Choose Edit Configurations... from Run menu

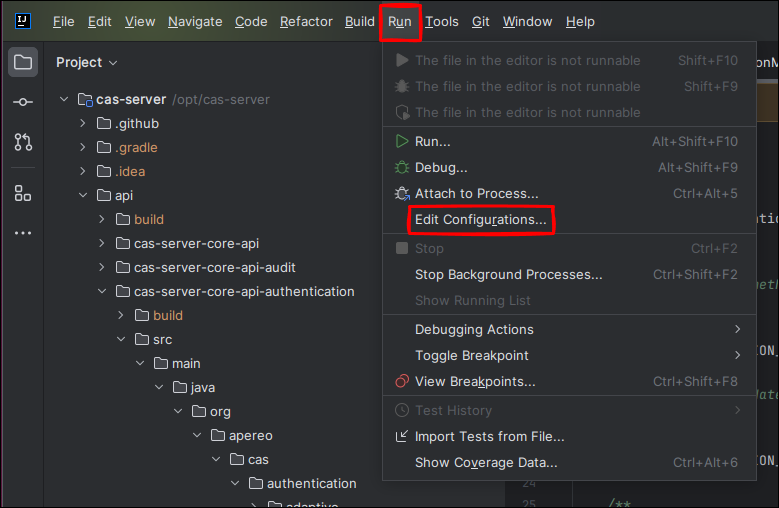[481, 219]
